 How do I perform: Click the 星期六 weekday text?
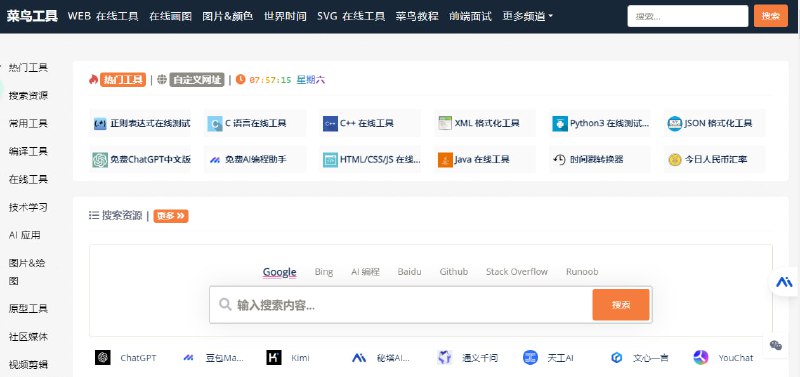point(311,80)
